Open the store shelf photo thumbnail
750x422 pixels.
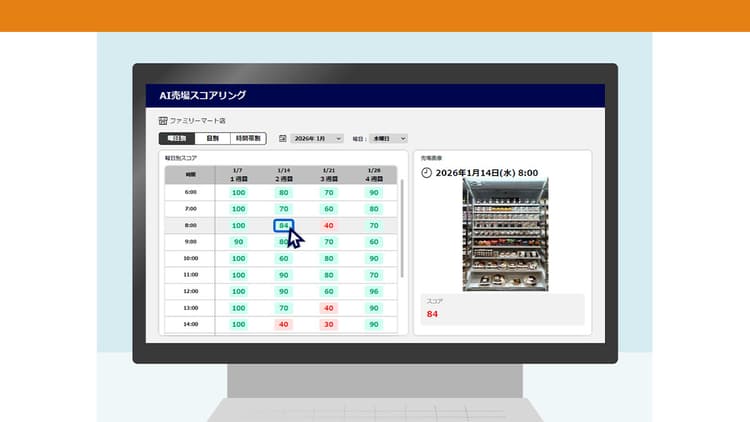[x=505, y=234]
